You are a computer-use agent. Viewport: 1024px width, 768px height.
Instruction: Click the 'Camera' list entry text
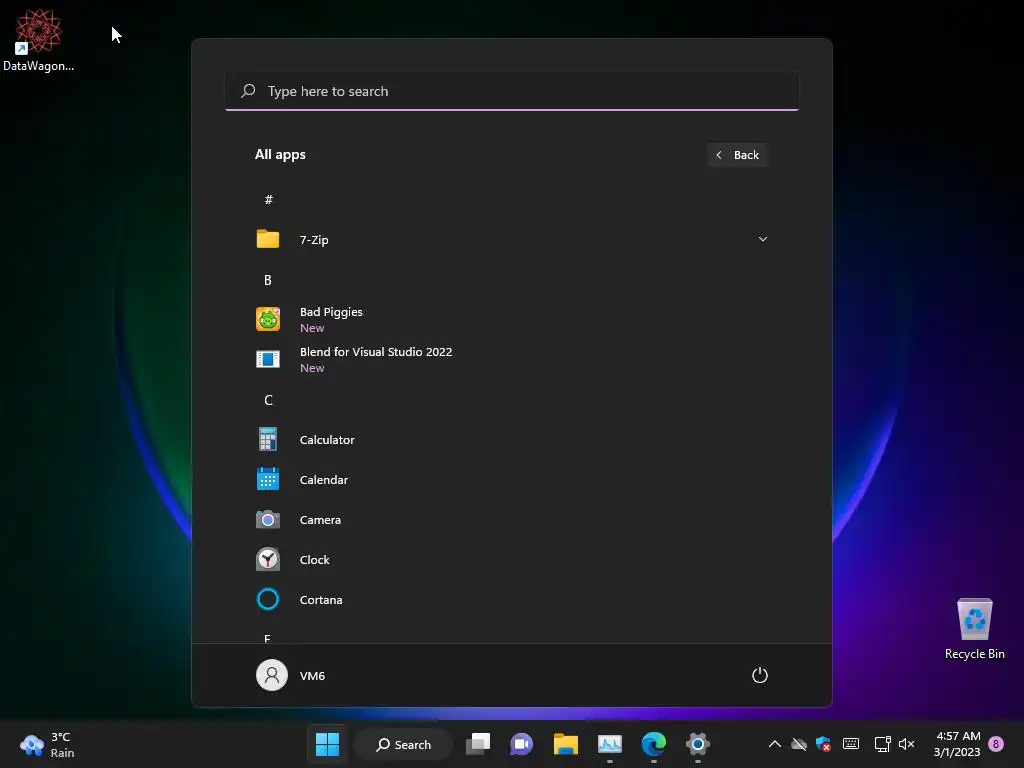pyautogui.click(x=320, y=520)
